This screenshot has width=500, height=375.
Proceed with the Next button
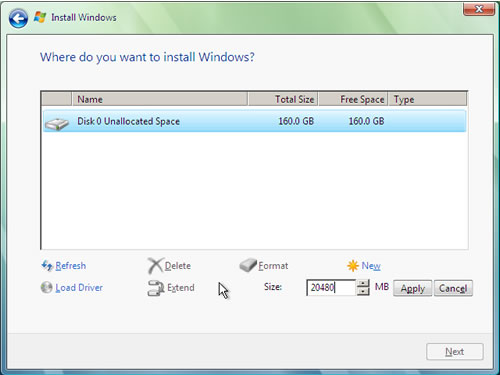455,352
